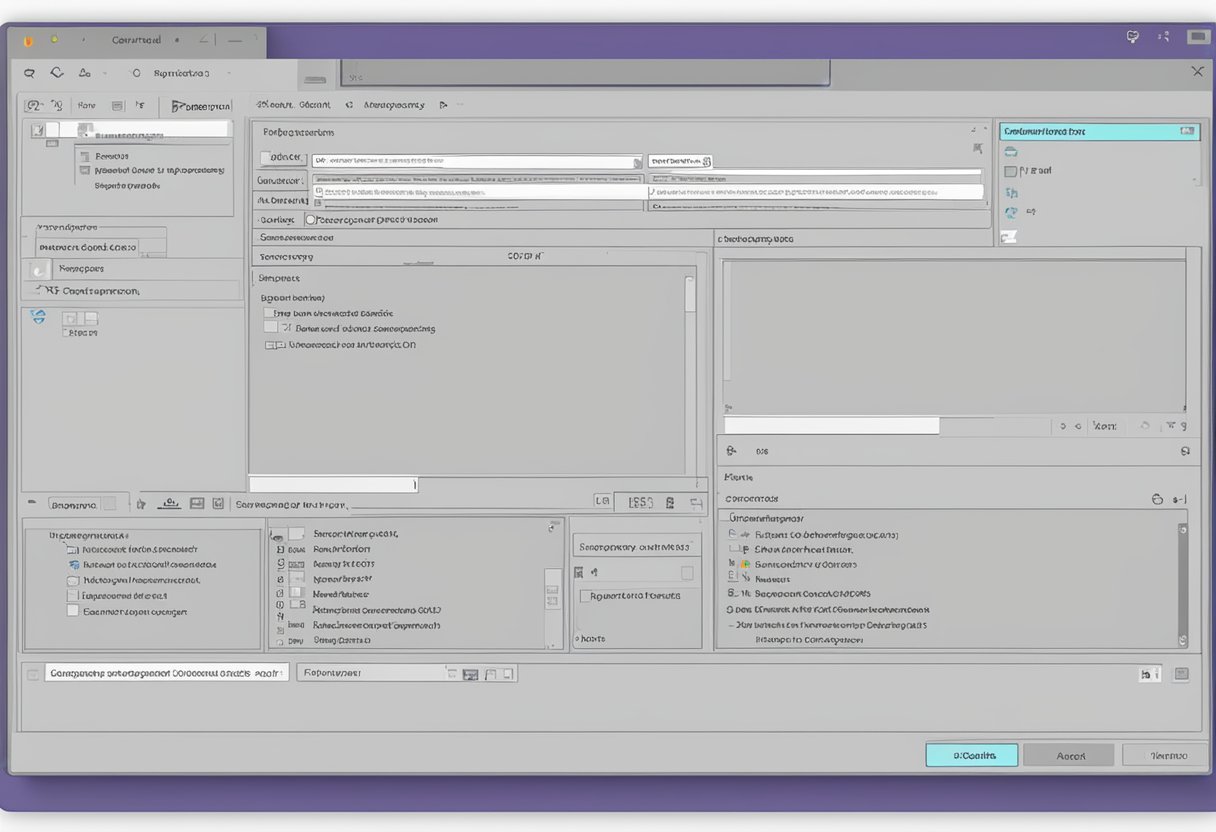Viewport: 1216px width, 832px height.
Task: Select the radio button in the form's fourth row
Action: click(x=310, y=220)
